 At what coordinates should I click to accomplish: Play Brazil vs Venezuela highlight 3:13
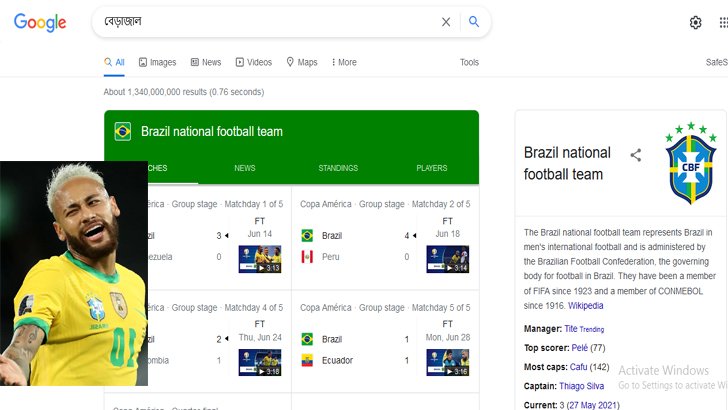tap(260, 259)
